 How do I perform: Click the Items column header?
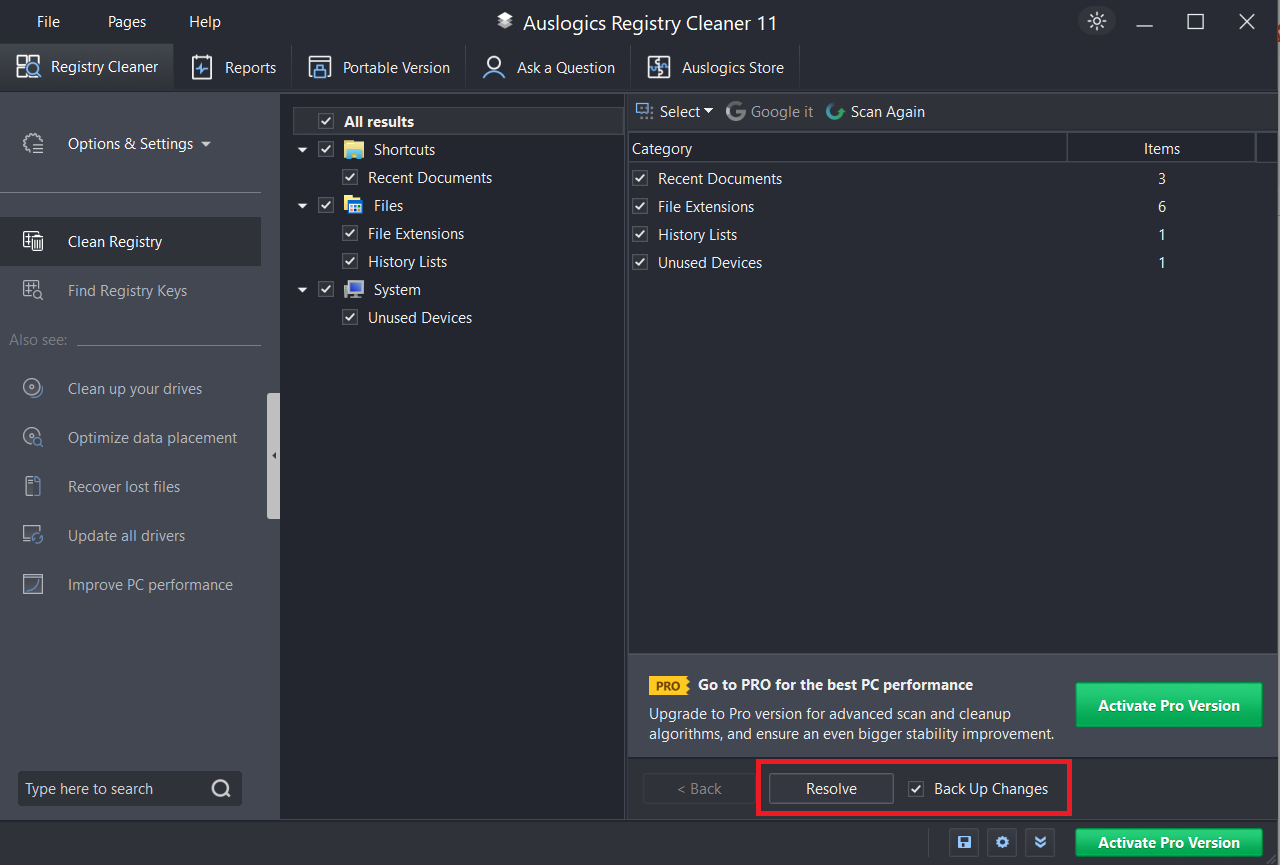pyautogui.click(x=1161, y=148)
